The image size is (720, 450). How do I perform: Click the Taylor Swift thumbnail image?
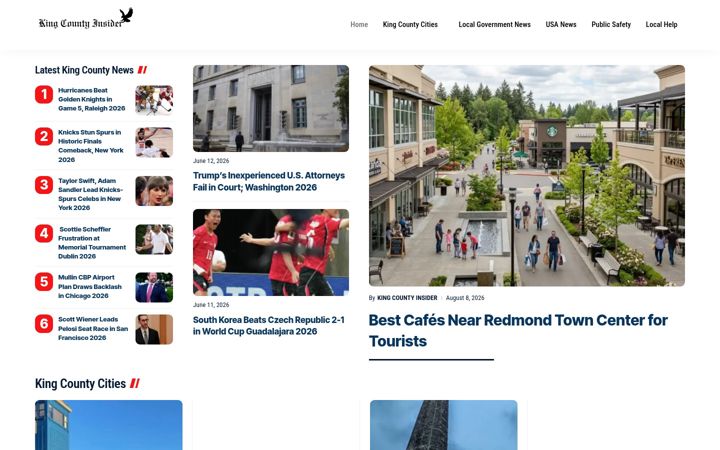point(154,191)
